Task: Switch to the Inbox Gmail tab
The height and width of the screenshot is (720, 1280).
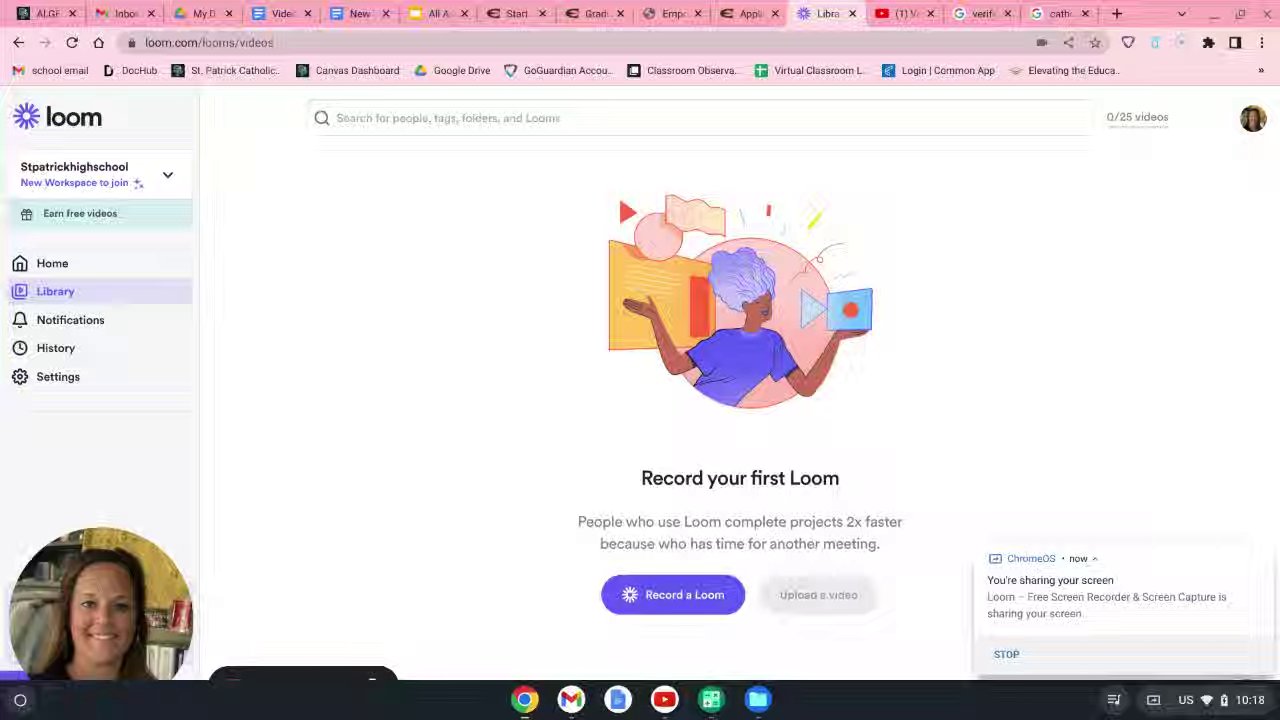Action: [x=125, y=14]
